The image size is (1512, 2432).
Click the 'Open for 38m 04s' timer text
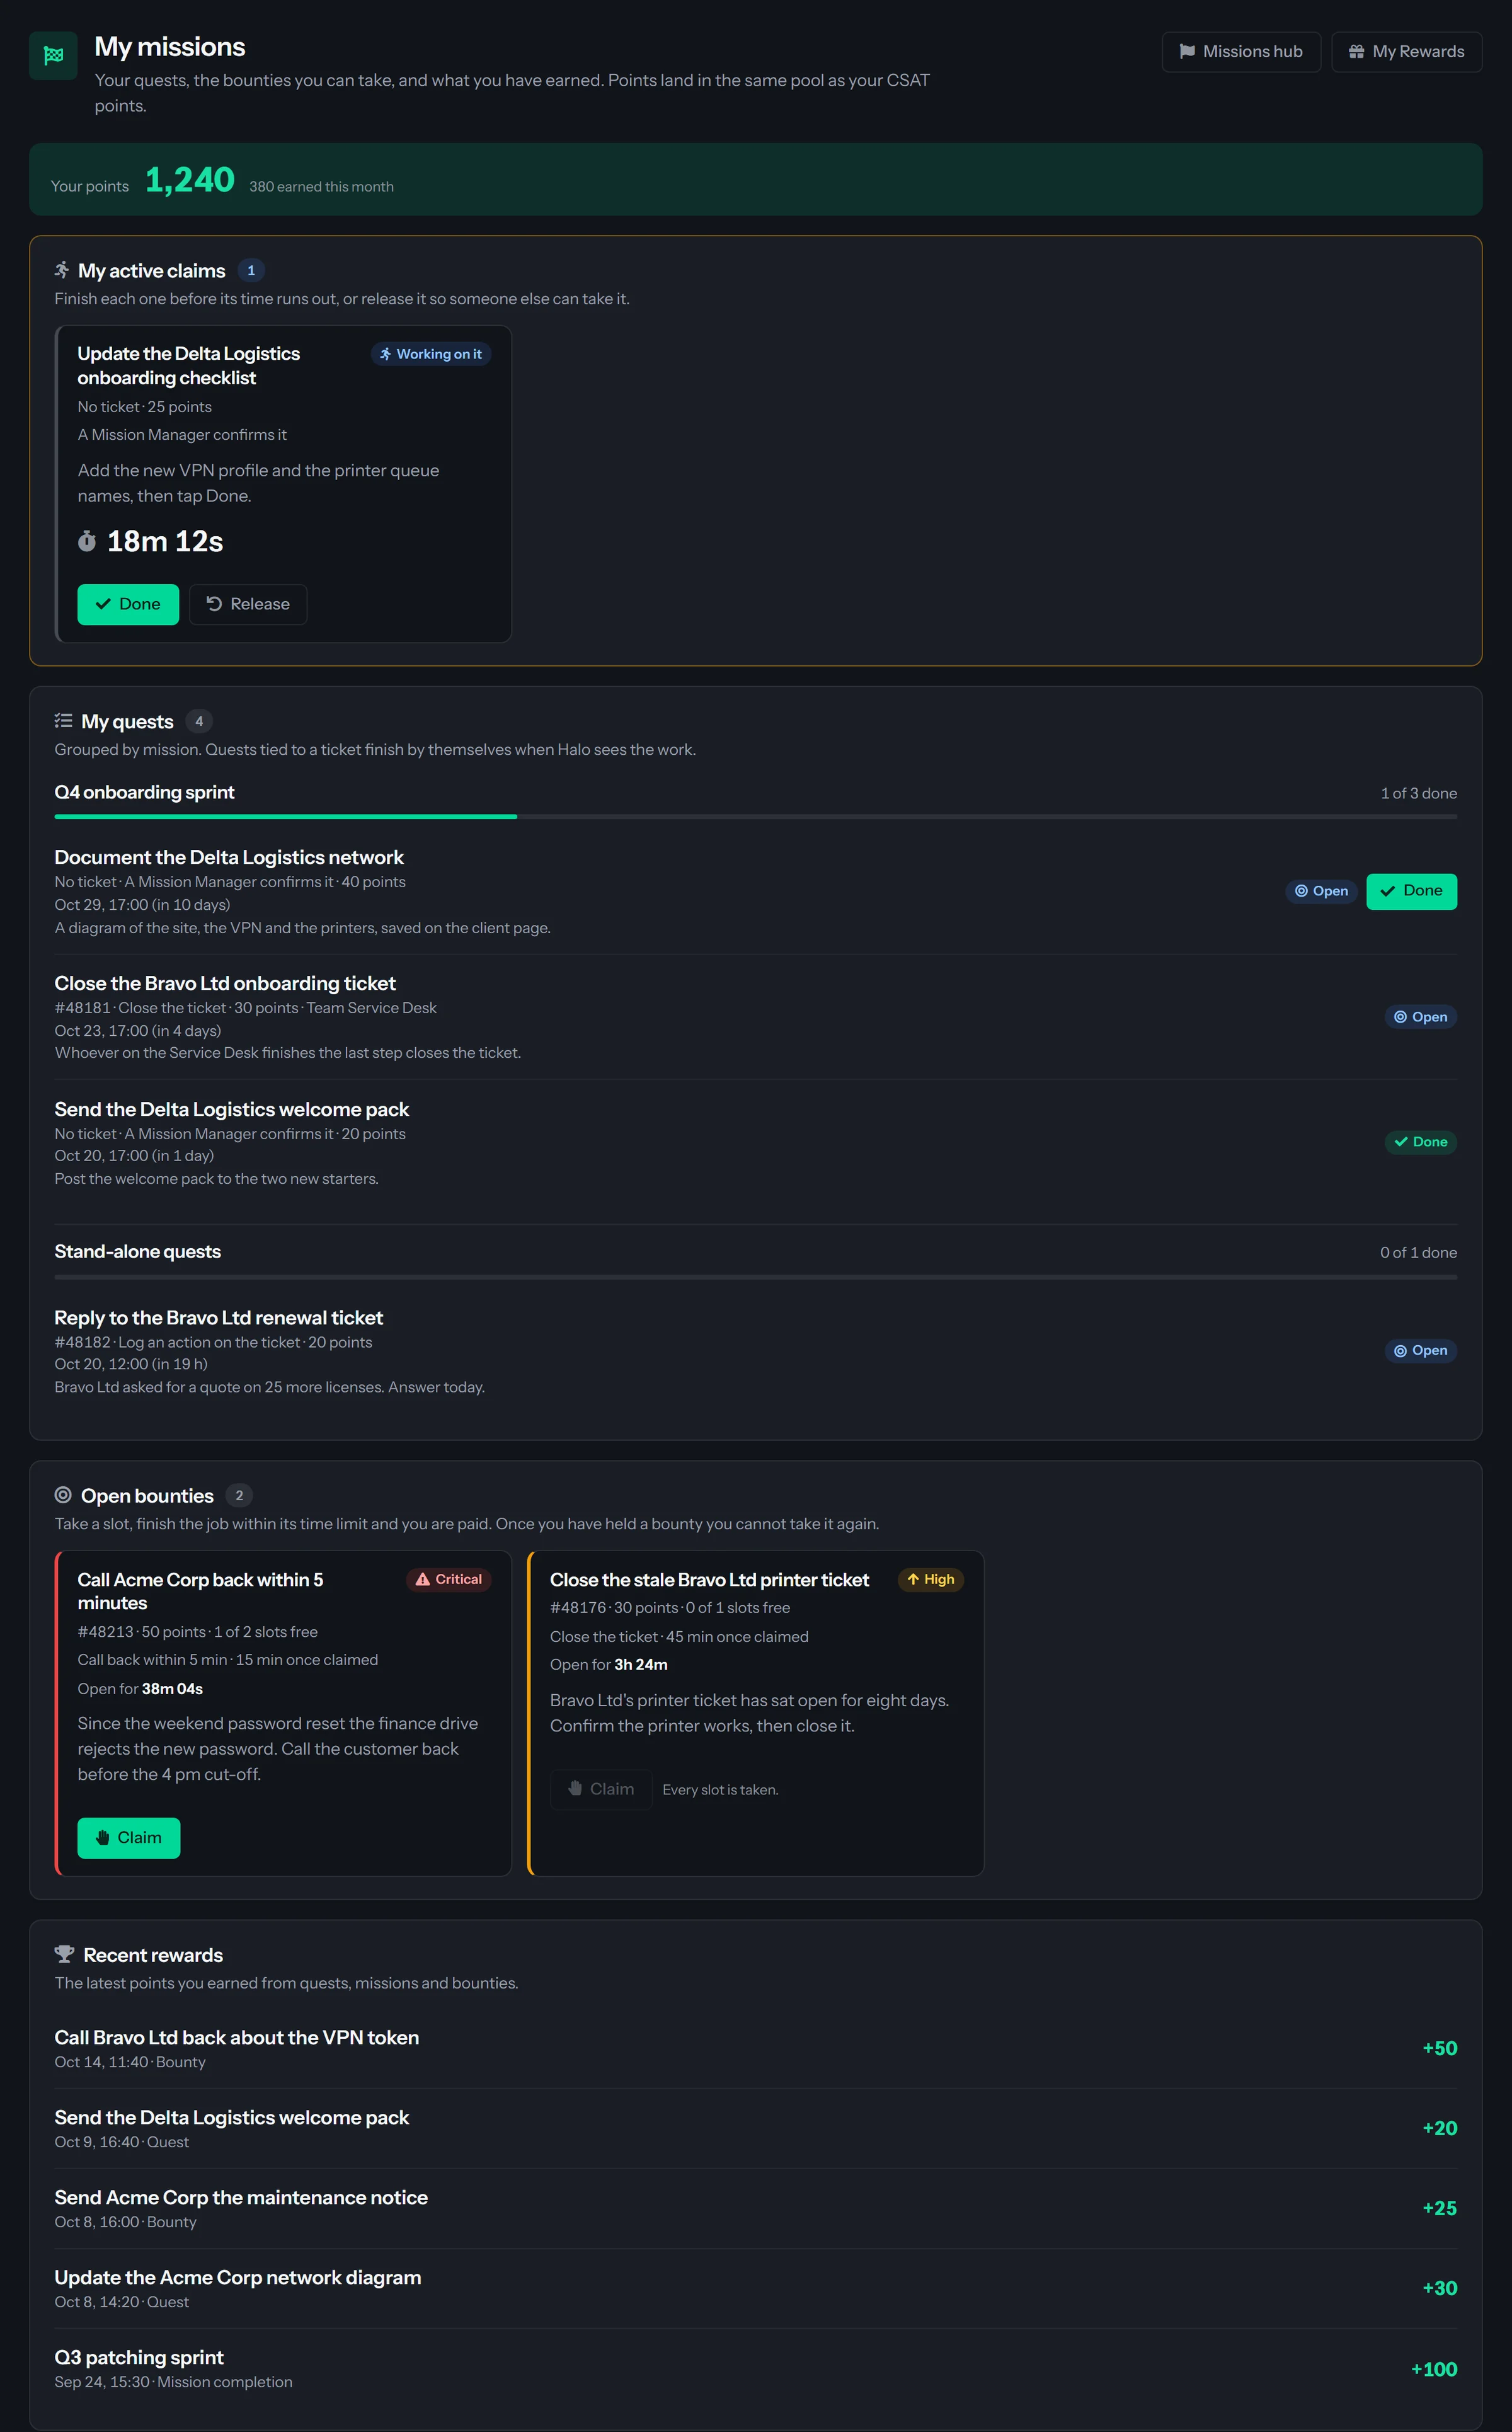tap(140, 1689)
